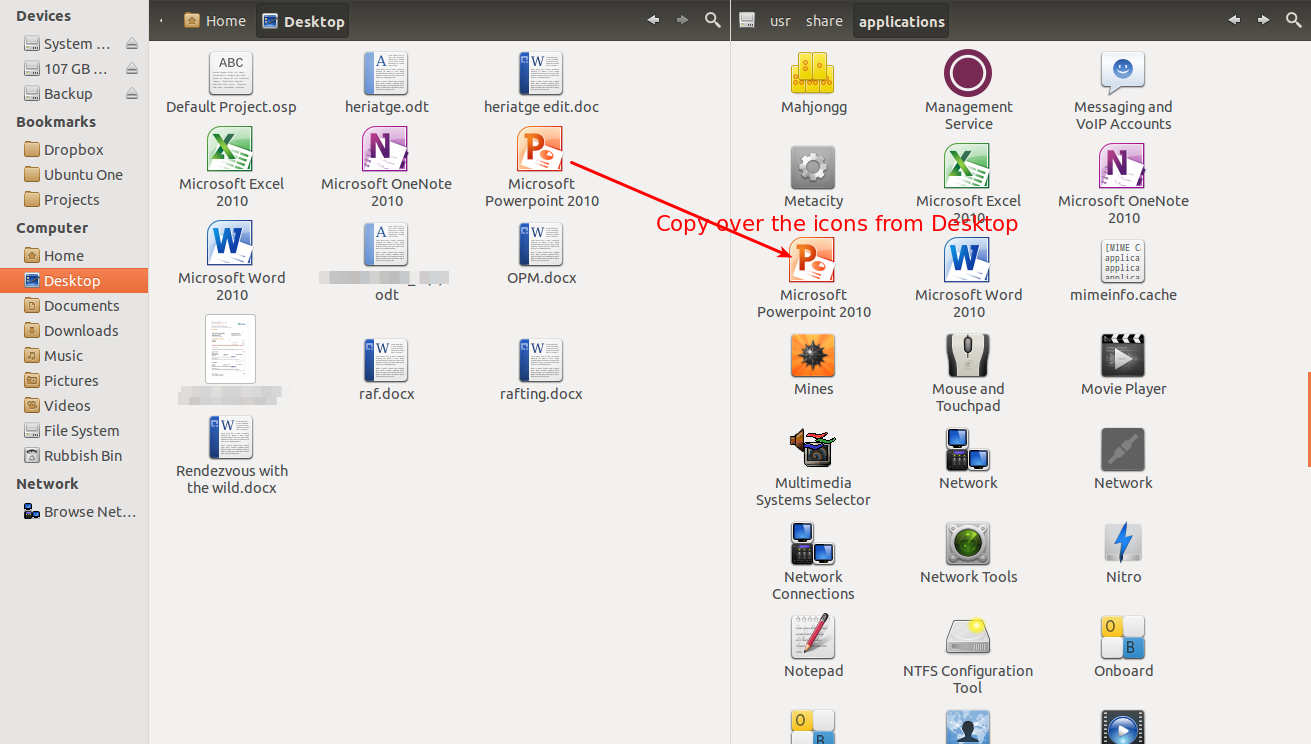Search in the applications pane

(x=1293, y=20)
